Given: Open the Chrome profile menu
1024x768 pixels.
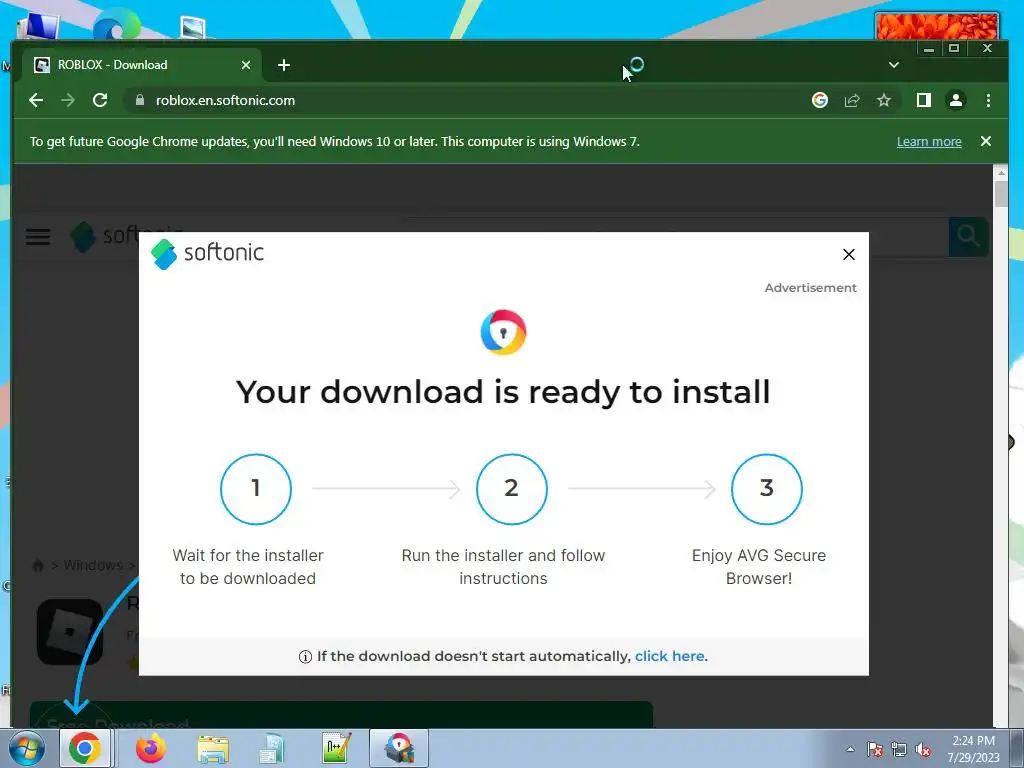Looking at the screenshot, I should [x=956, y=100].
